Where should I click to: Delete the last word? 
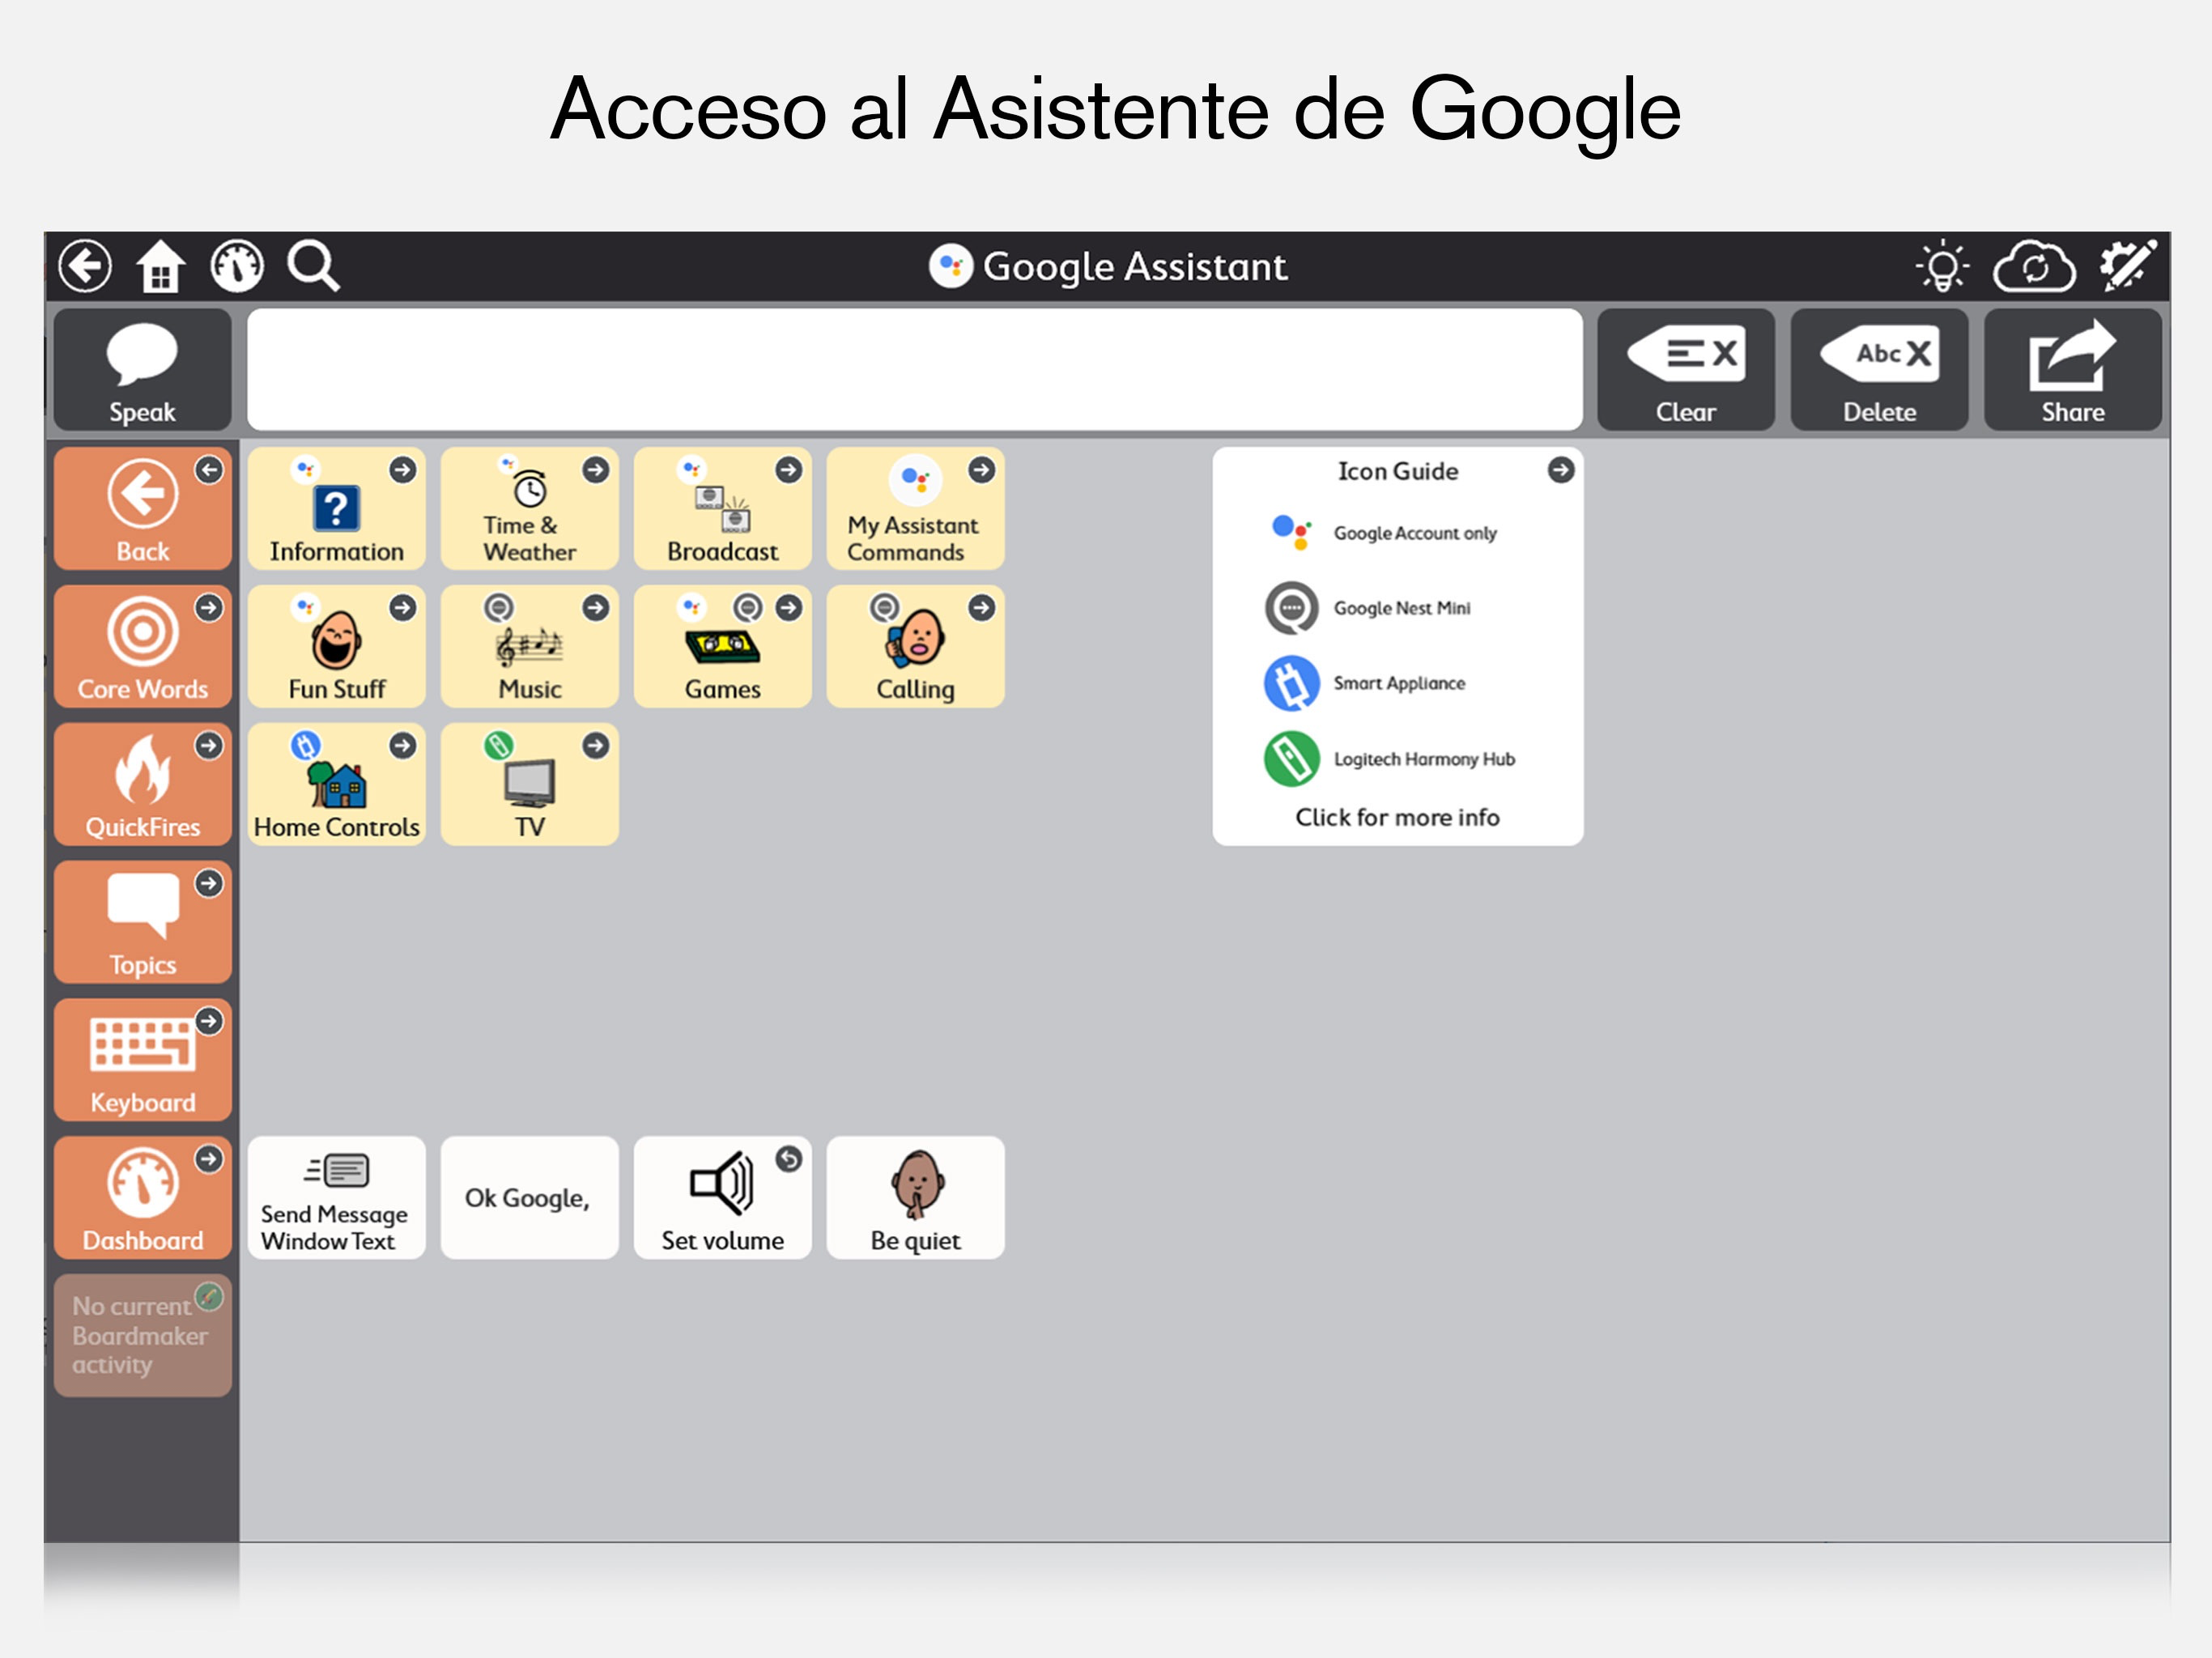(1878, 370)
